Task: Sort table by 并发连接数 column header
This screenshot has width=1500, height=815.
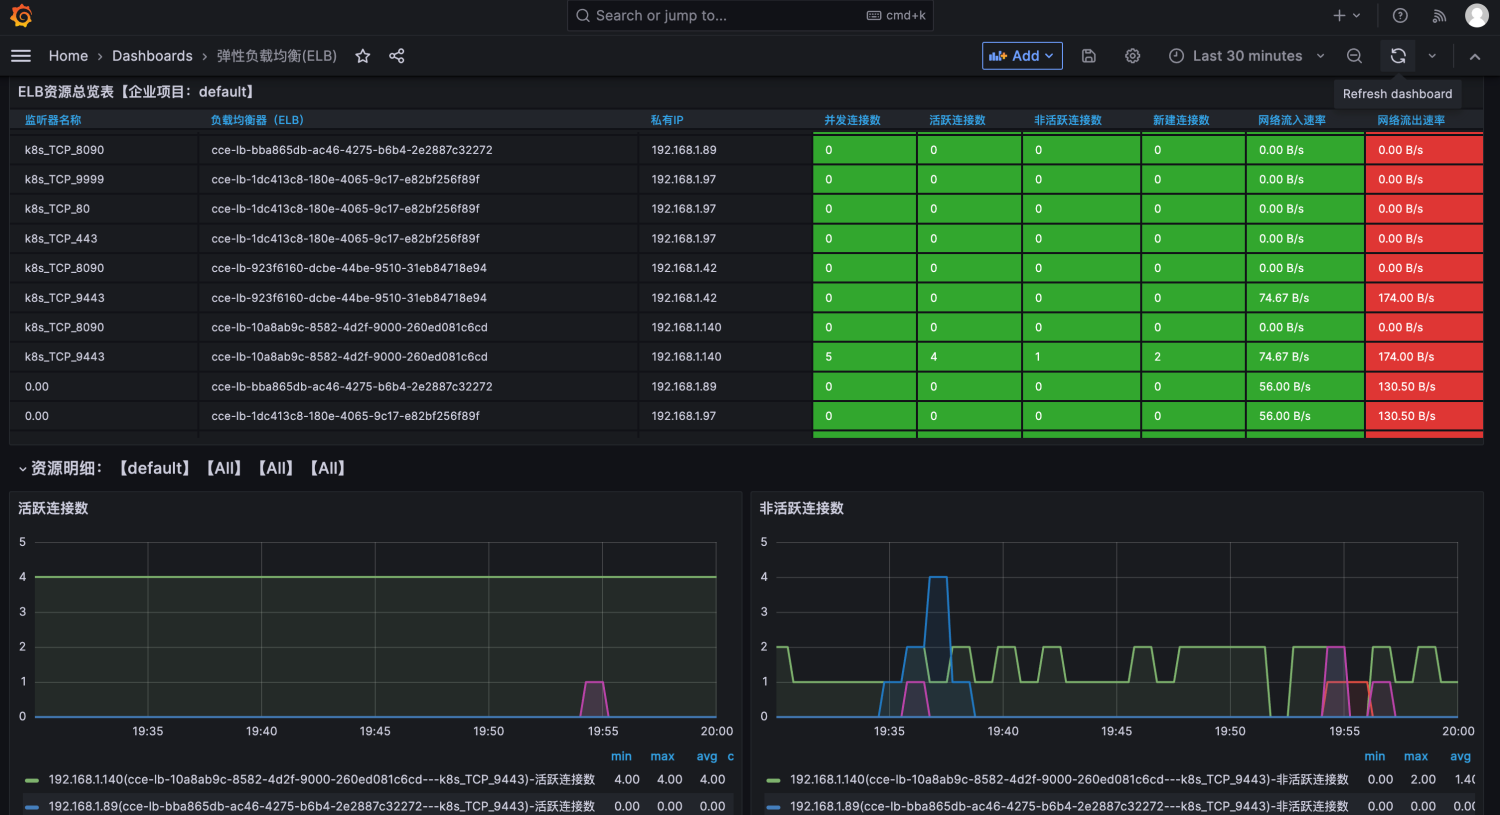Action: point(852,120)
